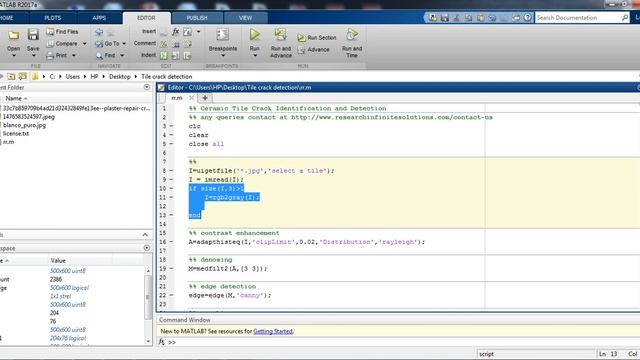Set breakpoint dash at line 16

tap(171, 242)
